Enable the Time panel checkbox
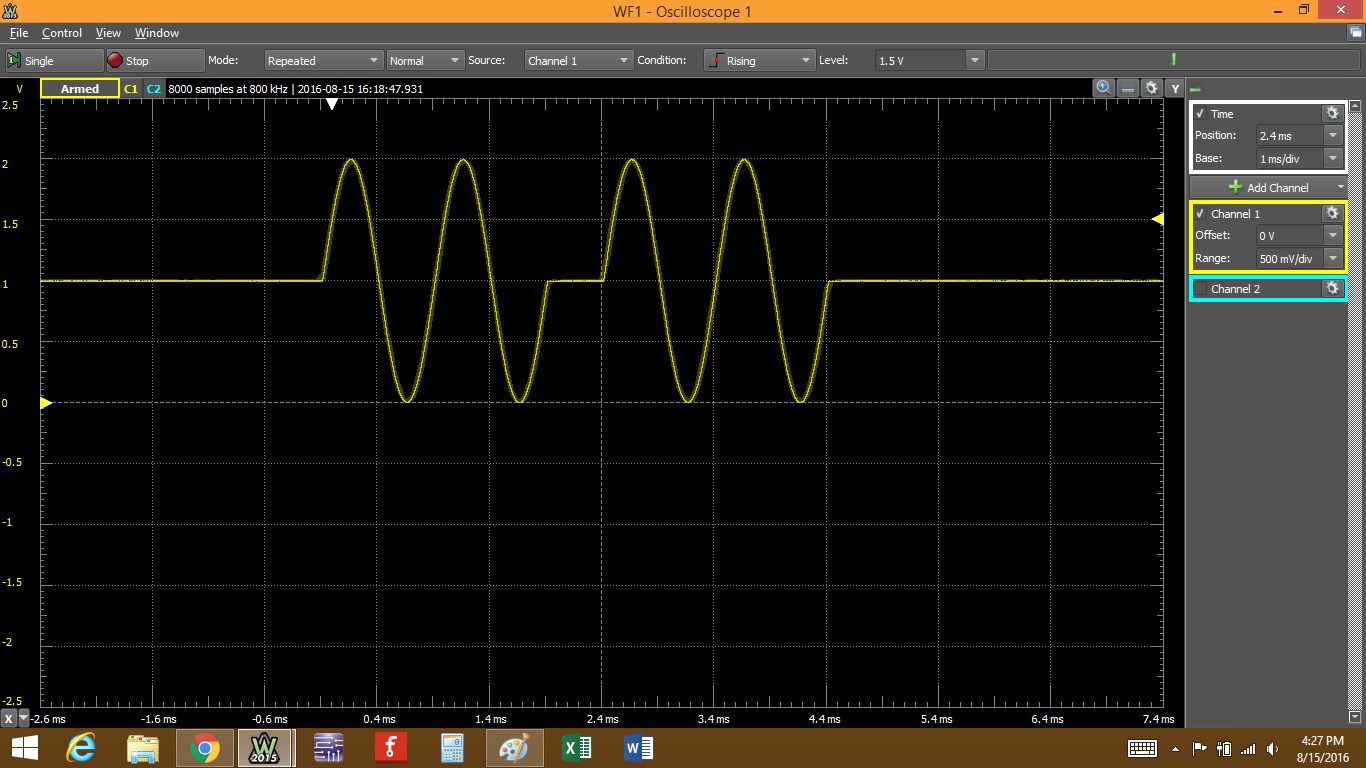The width and height of the screenshot is (1366, 768). (x=1200, y=113)
